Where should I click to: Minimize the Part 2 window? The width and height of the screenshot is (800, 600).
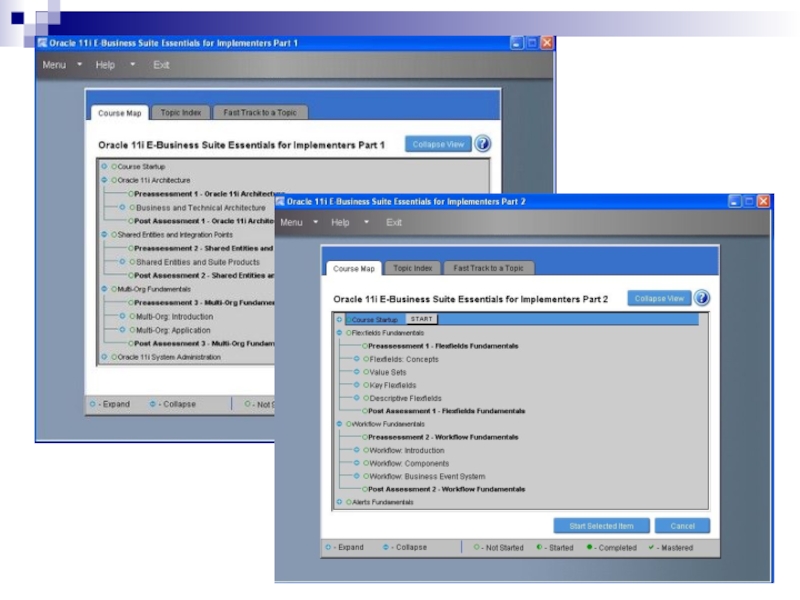pos(734,202)
